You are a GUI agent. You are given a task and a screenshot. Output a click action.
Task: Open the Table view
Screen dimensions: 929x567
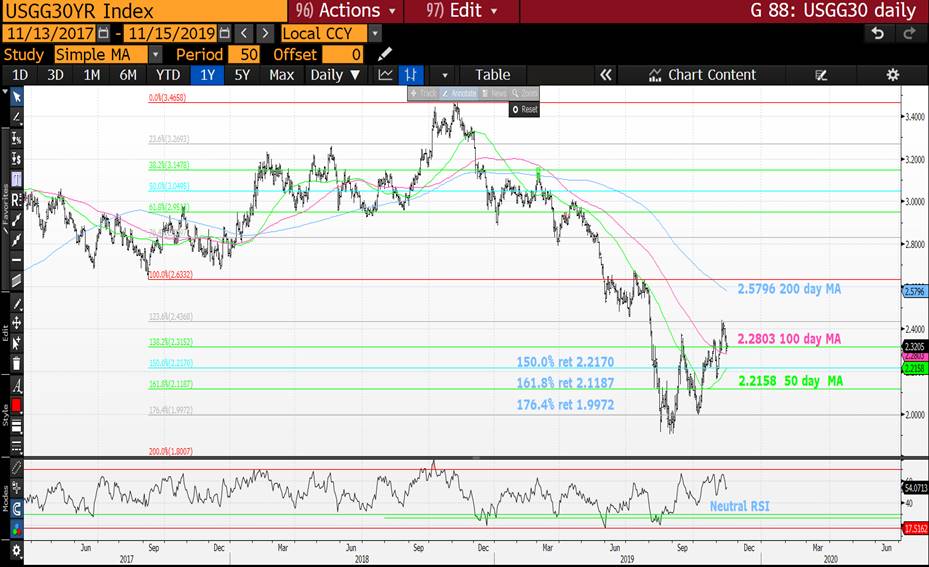tap(492, 75)
